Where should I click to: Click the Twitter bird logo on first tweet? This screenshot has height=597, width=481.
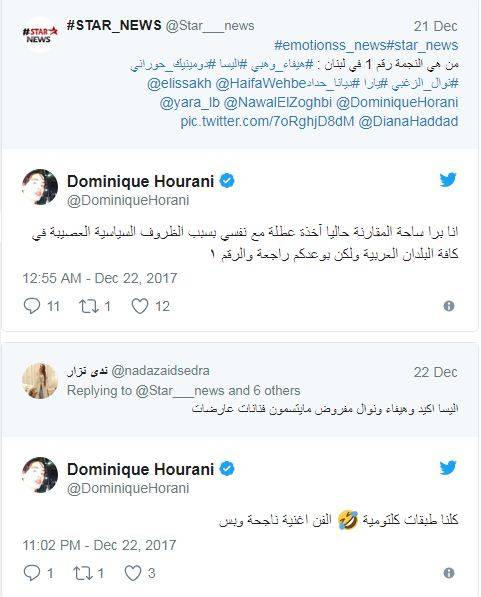click(x=448, y=180)
